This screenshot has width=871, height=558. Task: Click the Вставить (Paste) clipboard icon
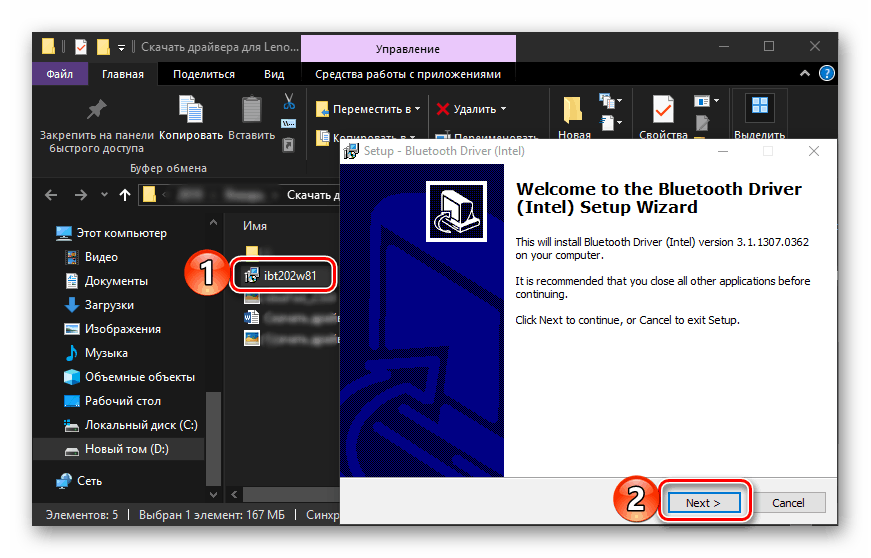point(251,109)
